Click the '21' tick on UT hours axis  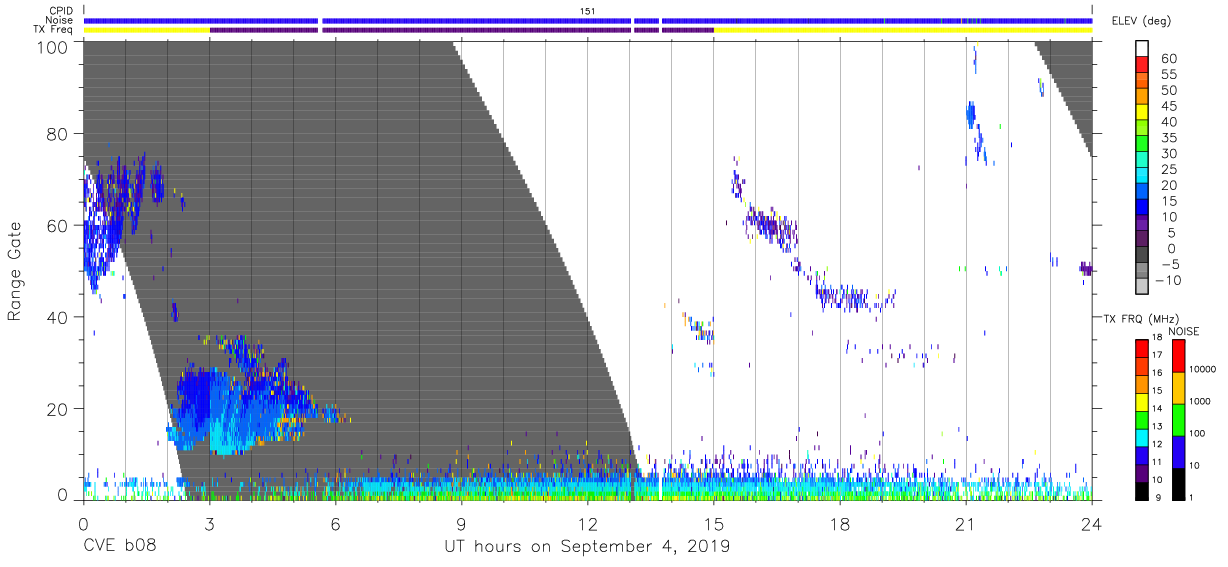(x=966, y=524)
